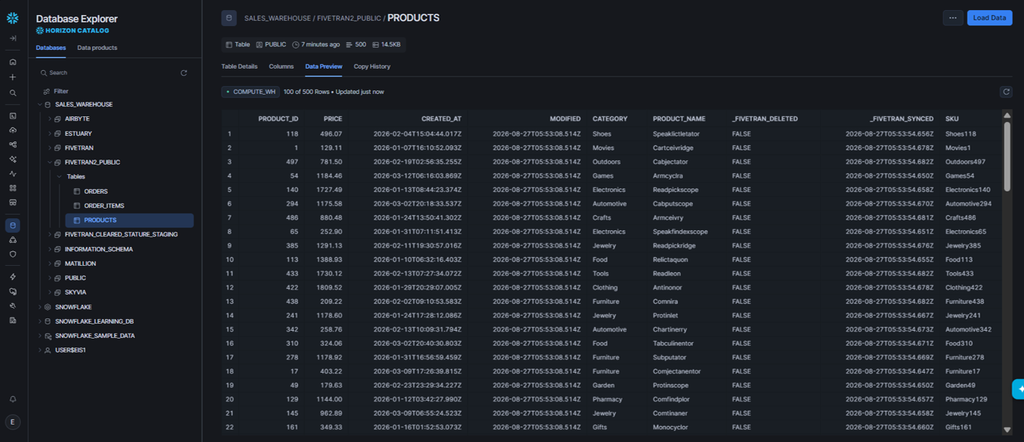Viewport: 1024px width, 442px height.
Task: Refresh the database explorer tree
Action: (184, 73)
